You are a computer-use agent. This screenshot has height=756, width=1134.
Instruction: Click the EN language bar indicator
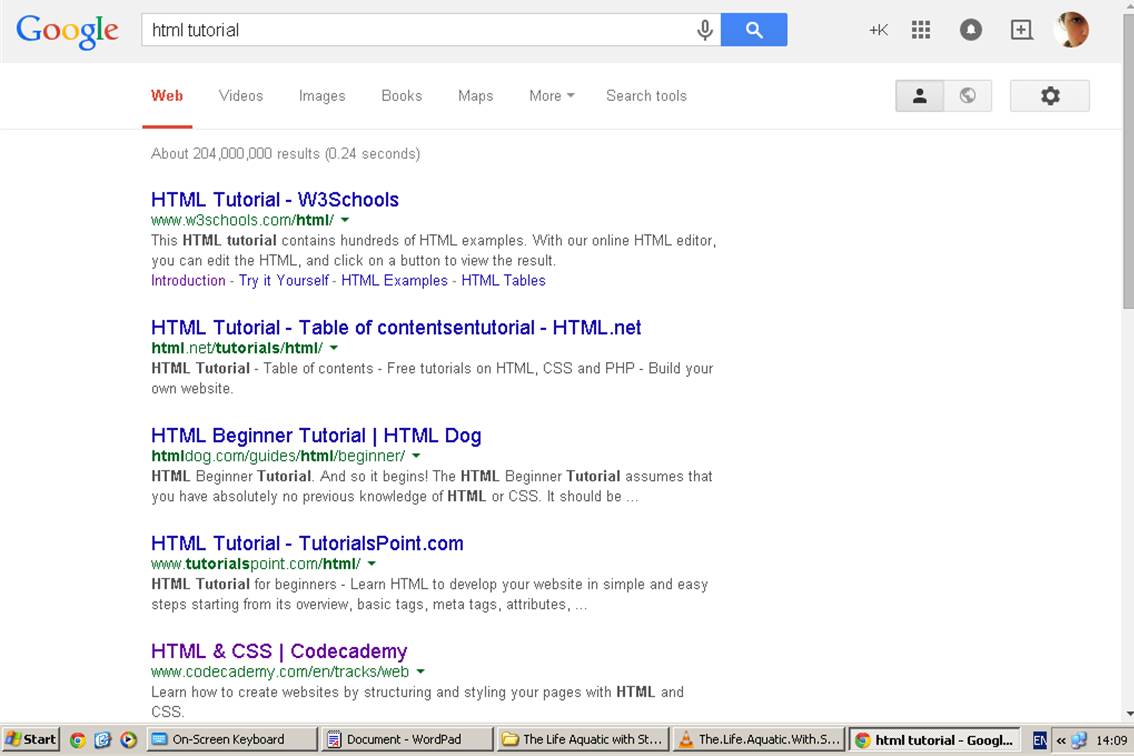[1039, 740]
